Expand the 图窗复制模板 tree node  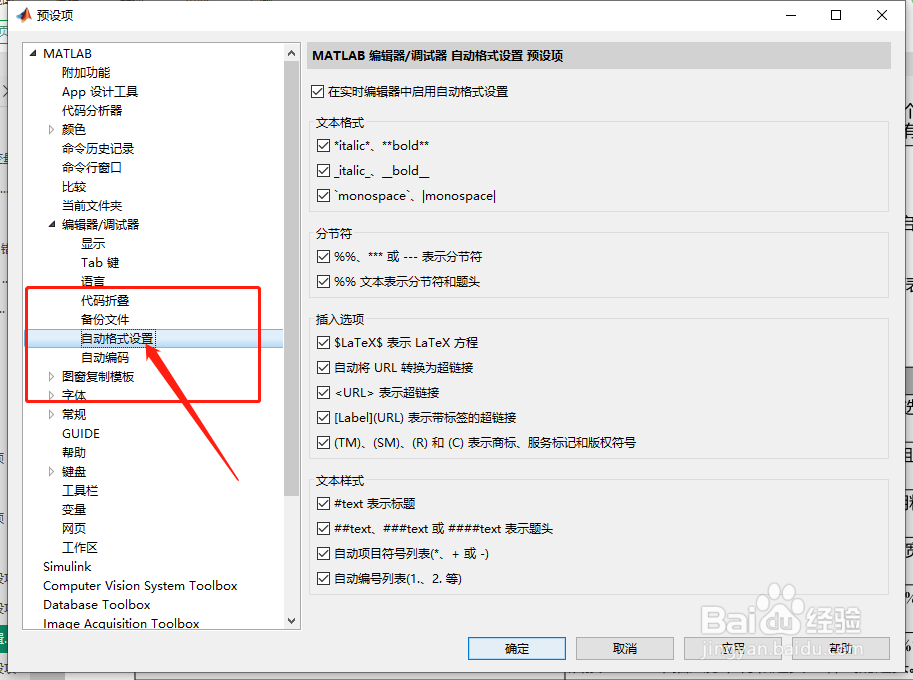coord(51,377)
